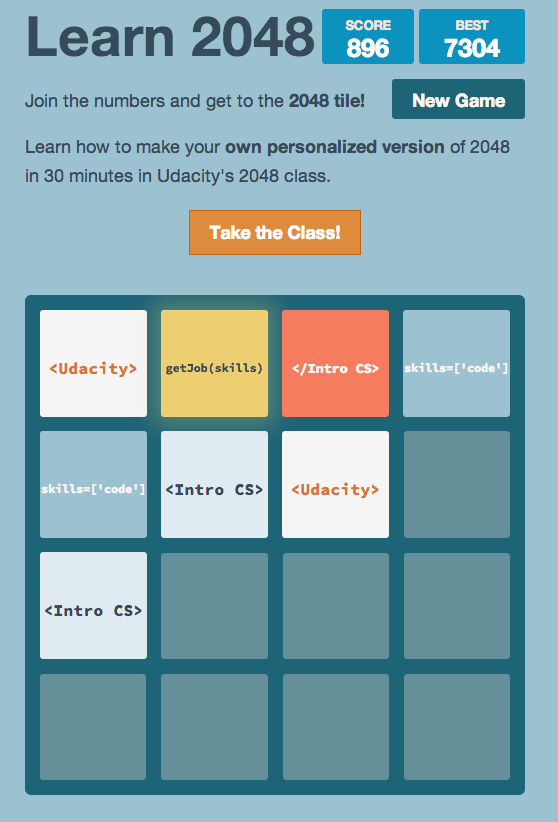Viewport: 558px width, 822px height.
Task: Click the 'own personalized version' bold text
Action: coord(335,147)
